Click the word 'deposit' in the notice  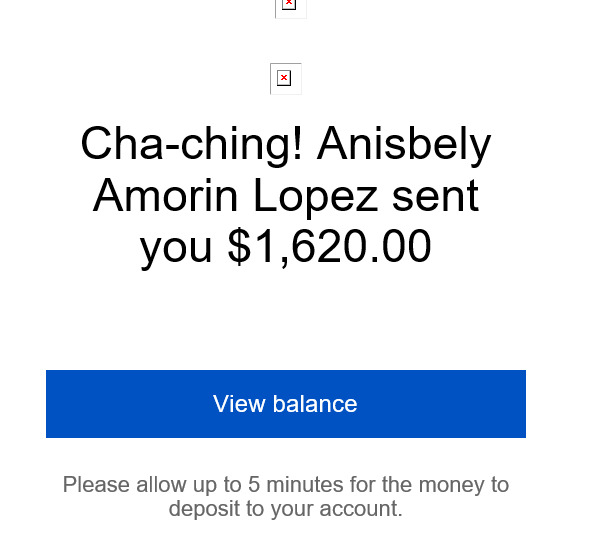pos(204,509)
